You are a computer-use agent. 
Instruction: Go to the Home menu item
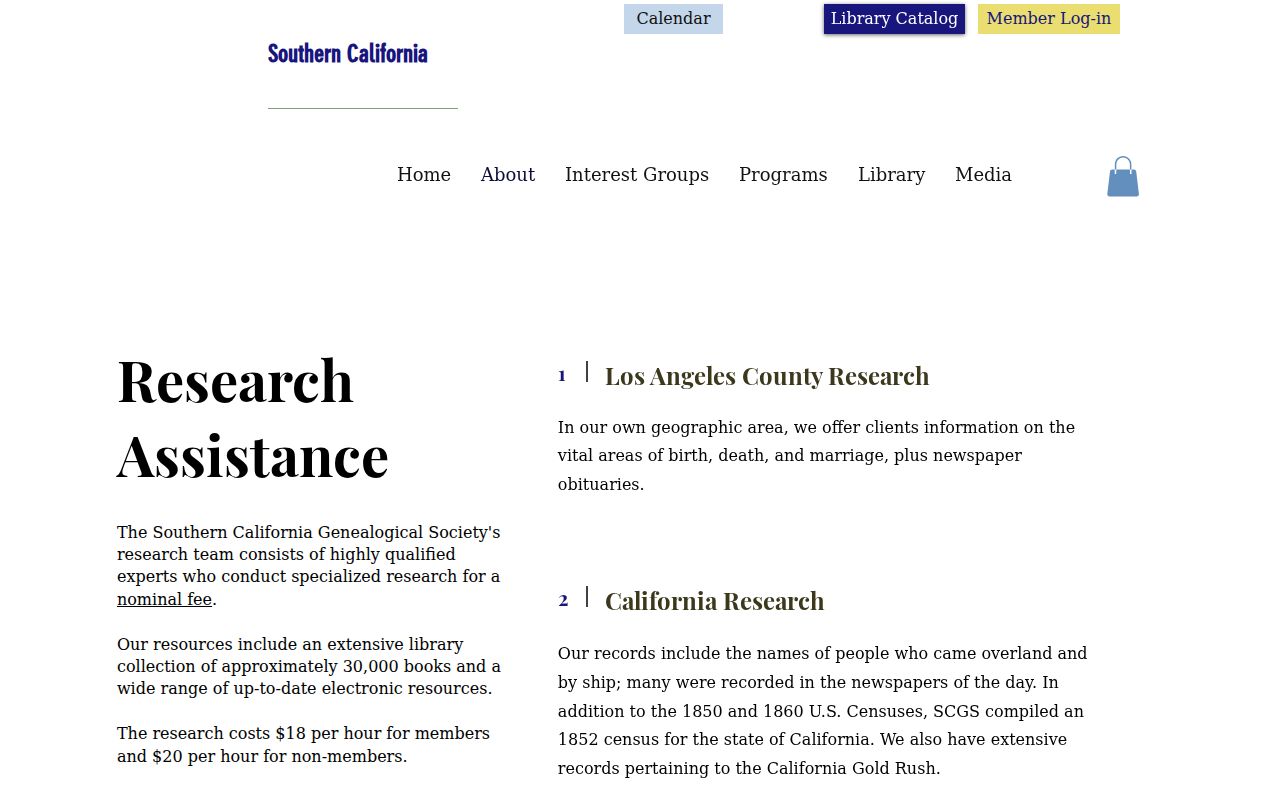tap(424, 175)
